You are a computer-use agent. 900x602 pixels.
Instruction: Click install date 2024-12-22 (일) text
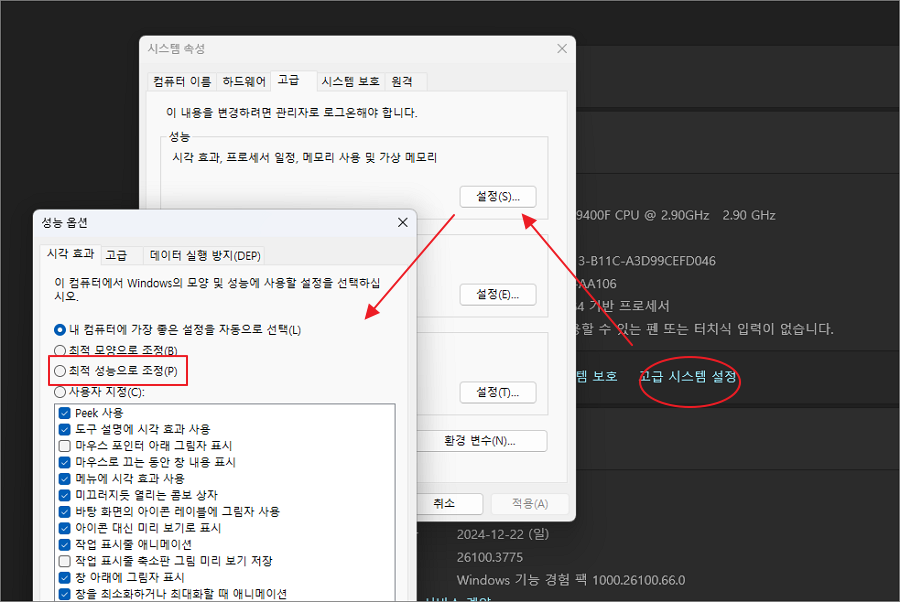point(503,534)
